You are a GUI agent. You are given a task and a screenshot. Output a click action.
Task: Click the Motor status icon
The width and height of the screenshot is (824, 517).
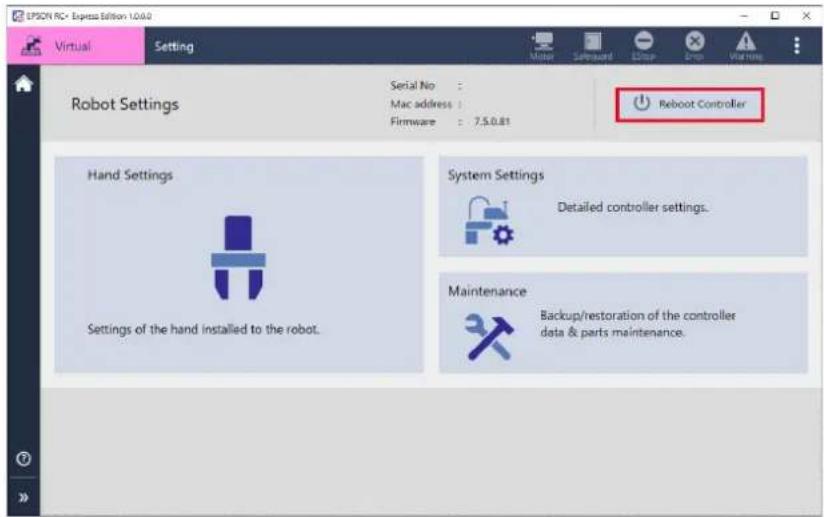(x=542, y=46)
